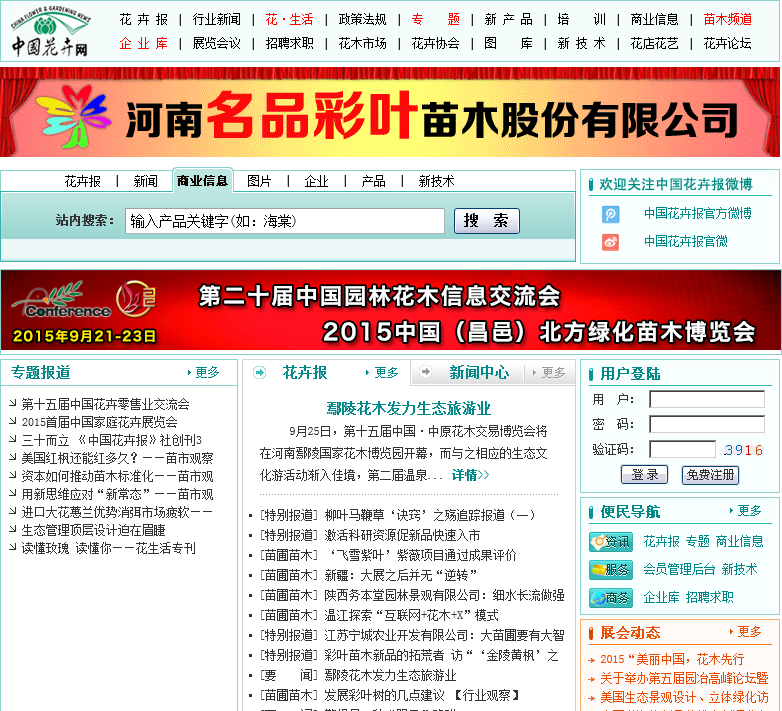Open 详情>> for the featured article
782x711 pixels.
[470, 475]
